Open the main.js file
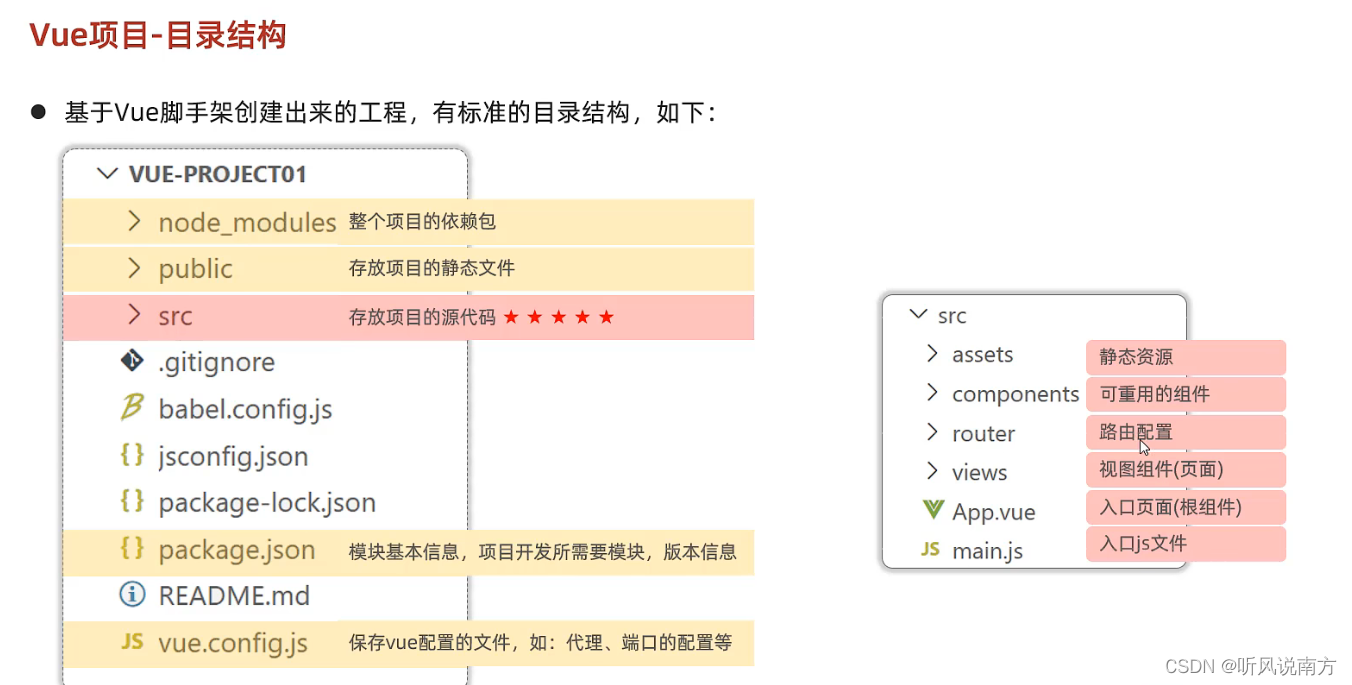 (987, 551)
